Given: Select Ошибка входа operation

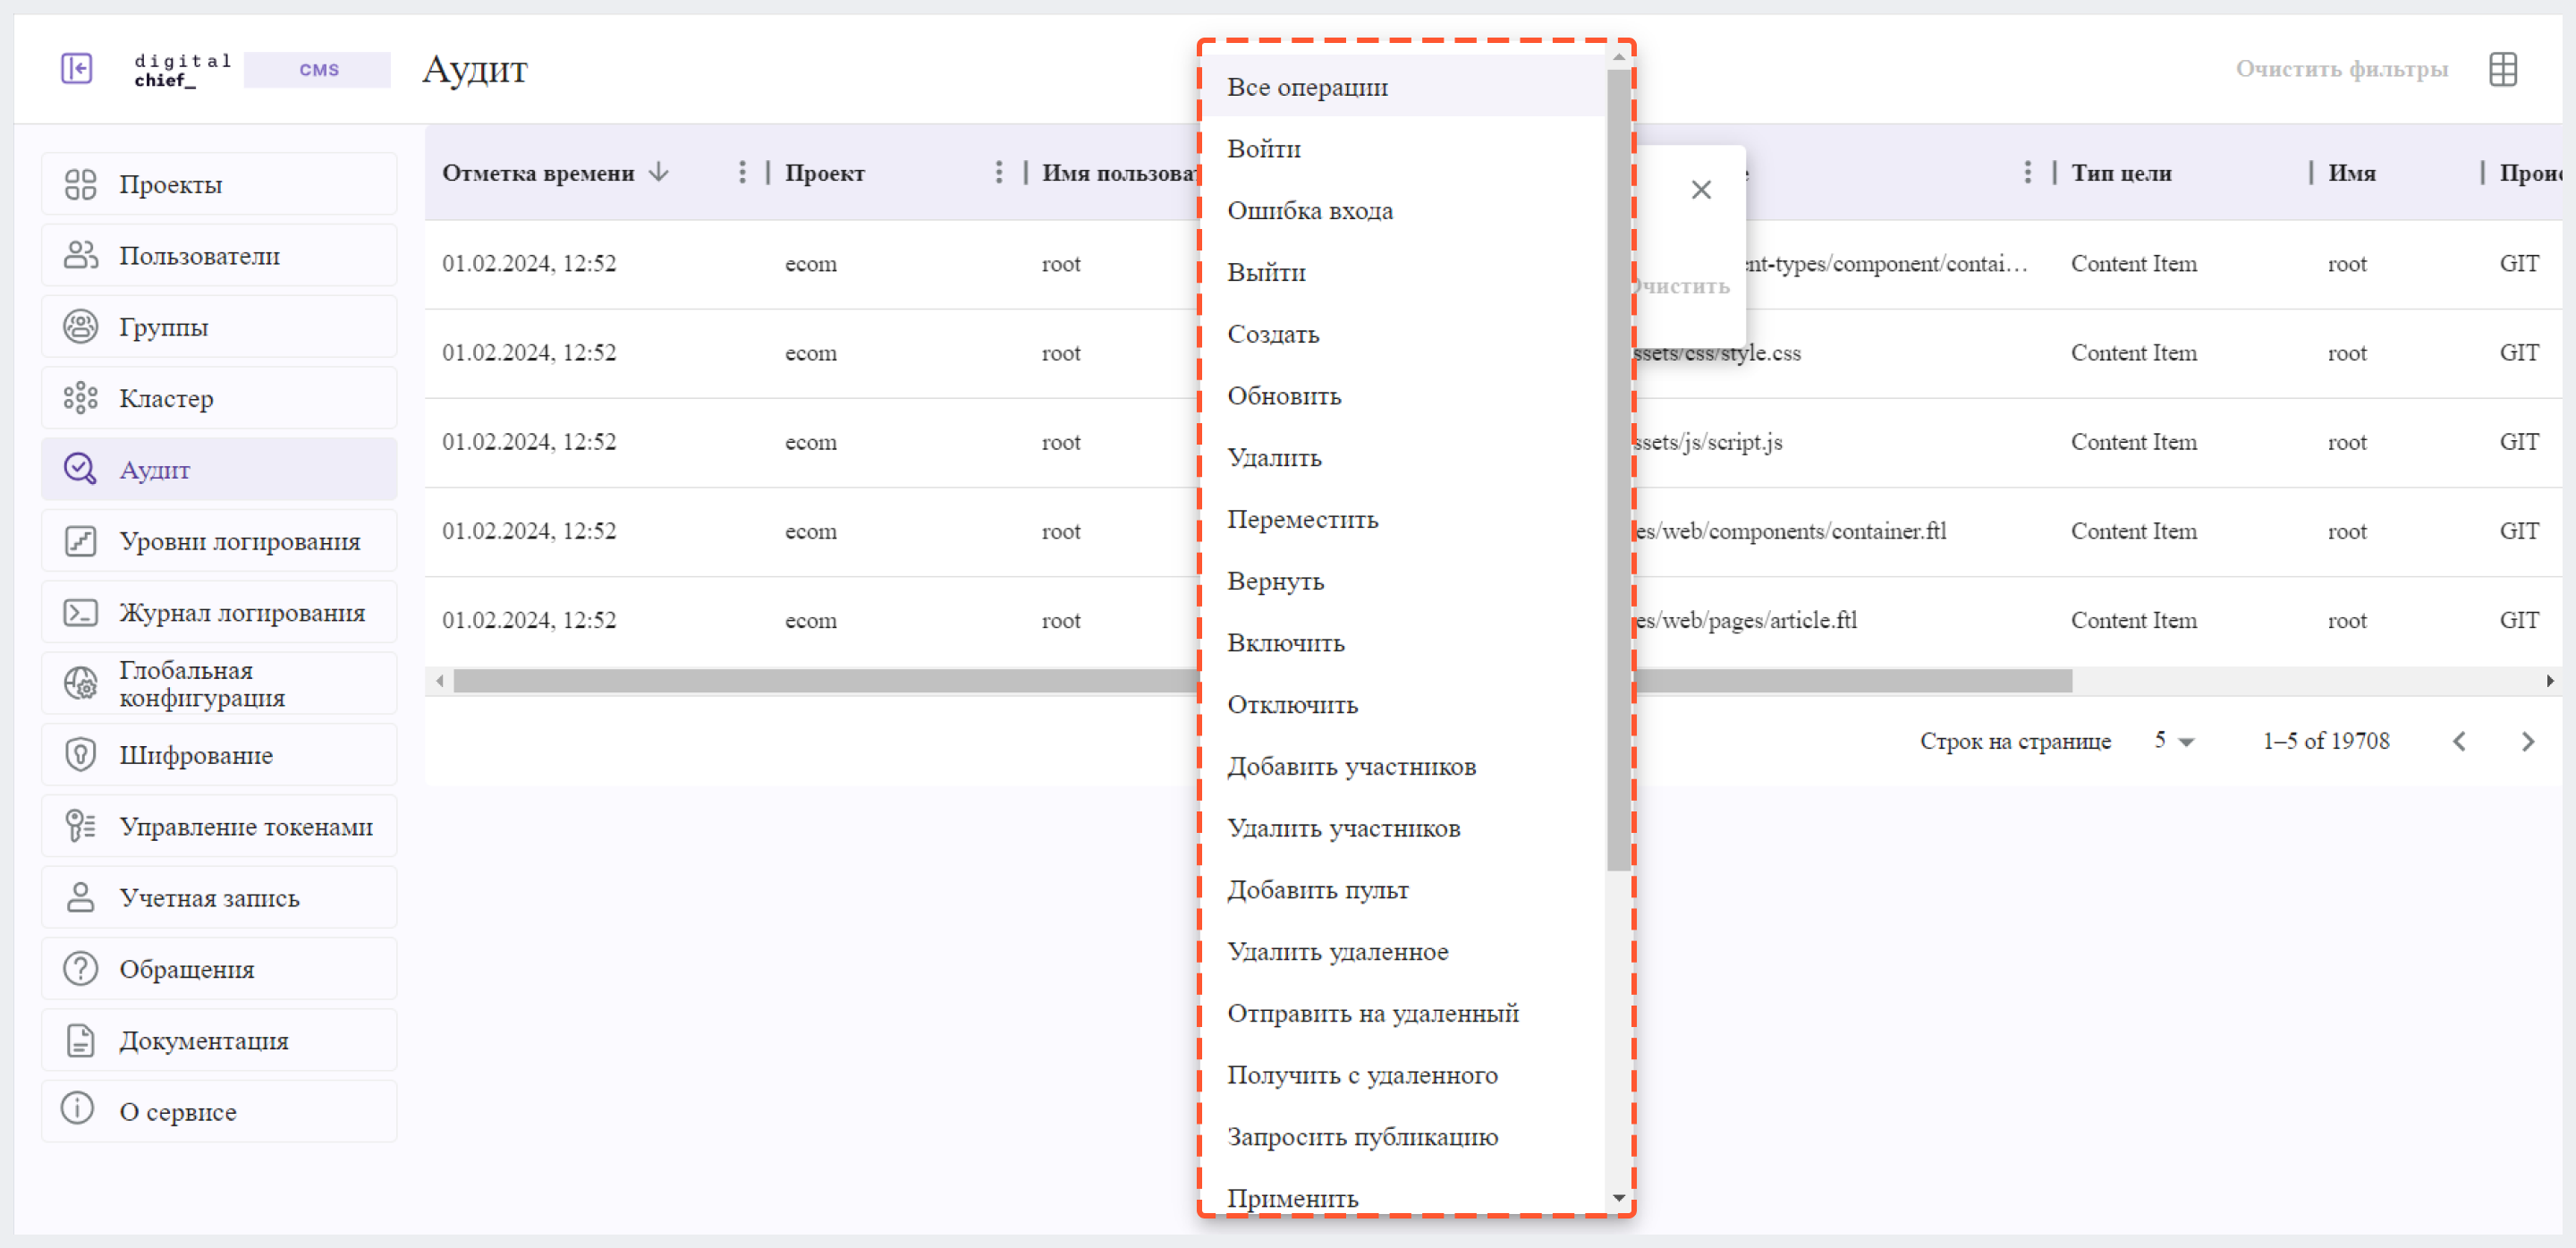Looking at the screenshot, I should pyautogui.click(x=1402, y=210).
